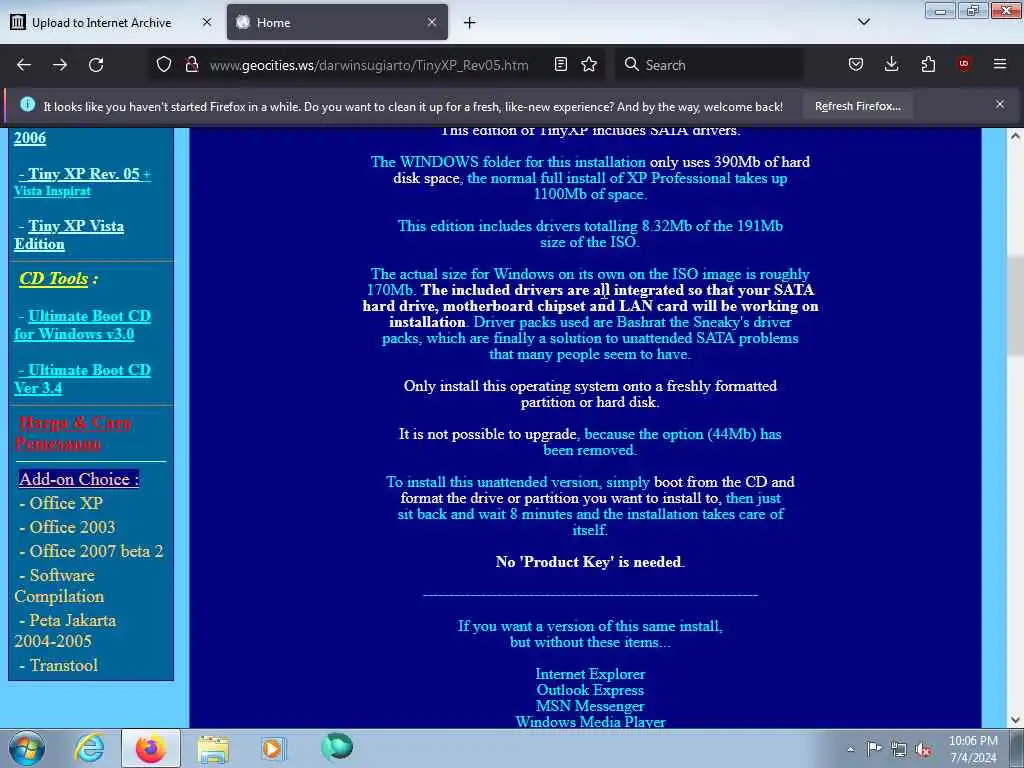Go forward one page
Viewport: 1024px width, 768px height.
tap(60, 65)
